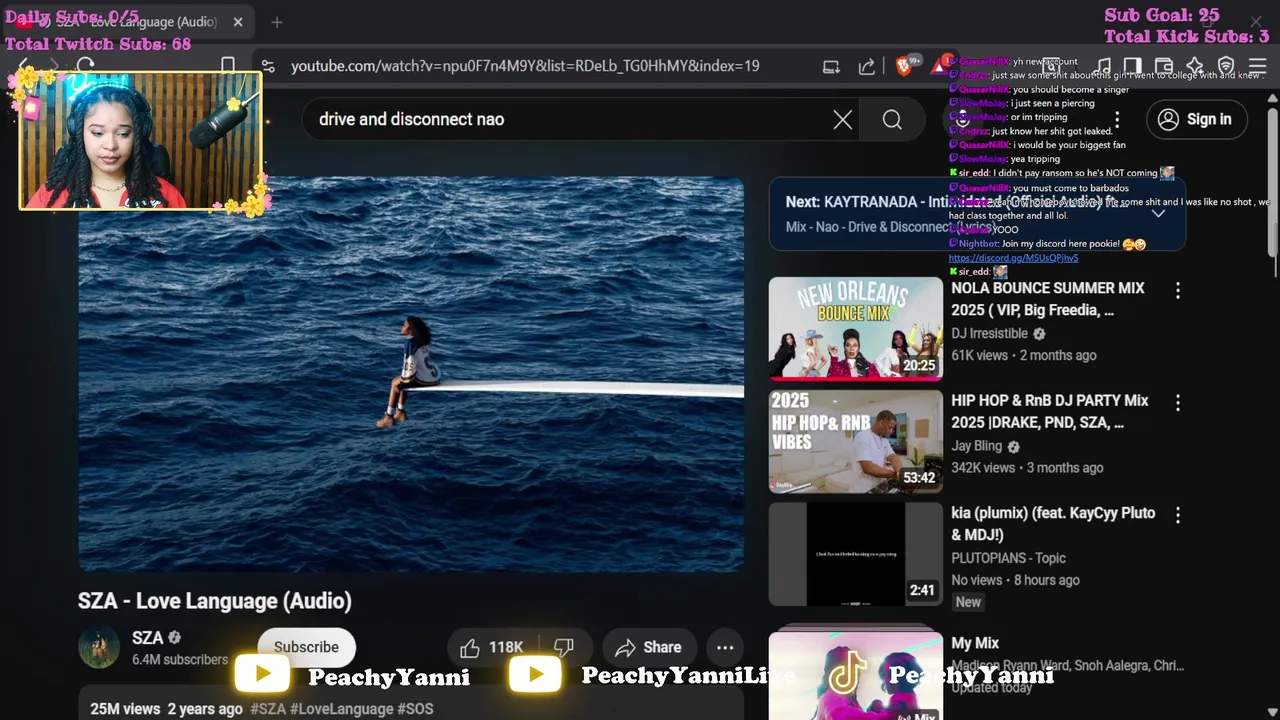Click the #LoveLanguage hashtag
The image size is (1280, 720).
(341, 709)
